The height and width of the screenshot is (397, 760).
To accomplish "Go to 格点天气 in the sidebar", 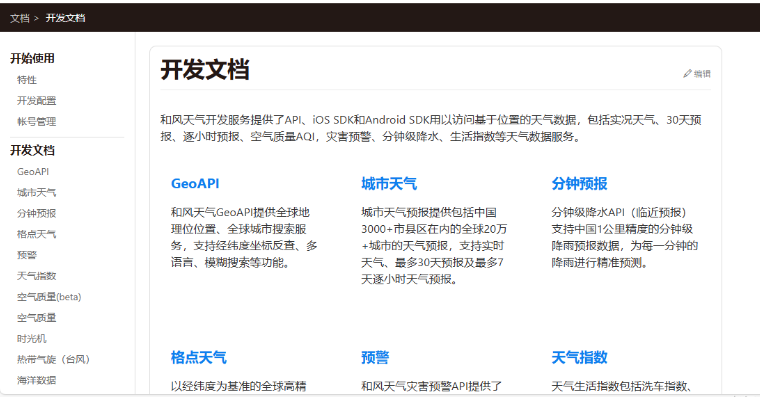I will pos(36,234).
